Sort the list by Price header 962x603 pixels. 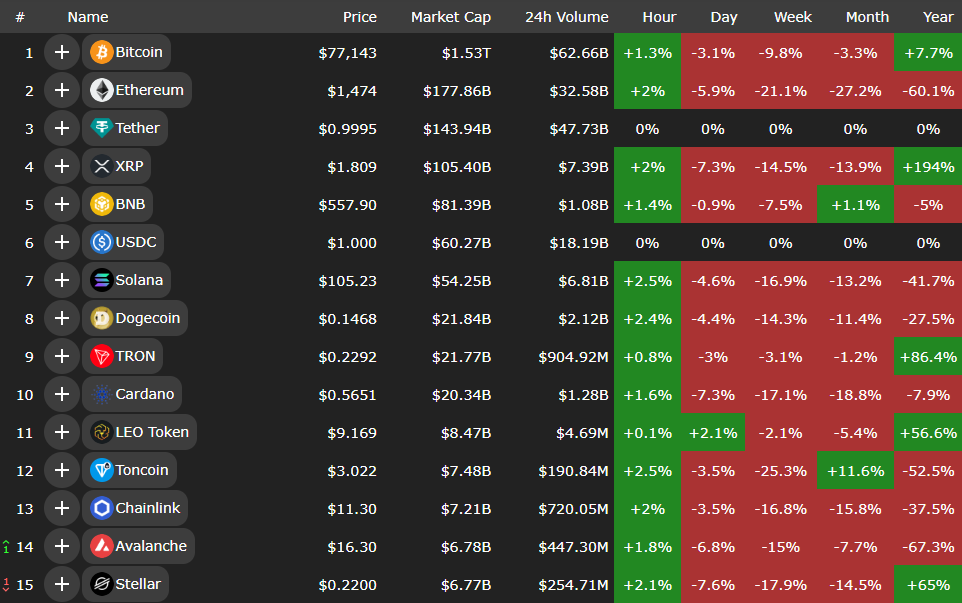[x=359, y=17]
